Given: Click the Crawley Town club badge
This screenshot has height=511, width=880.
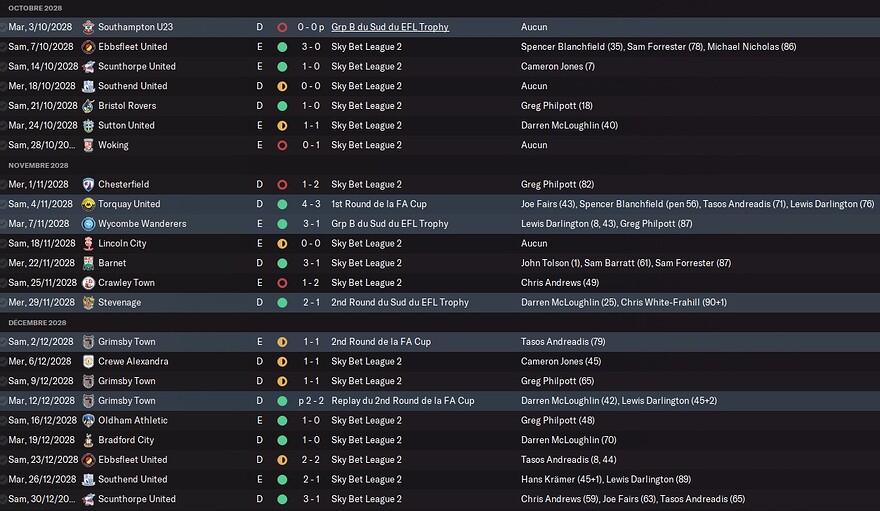Looking at the screenshot, I should (x=88, y=282).
